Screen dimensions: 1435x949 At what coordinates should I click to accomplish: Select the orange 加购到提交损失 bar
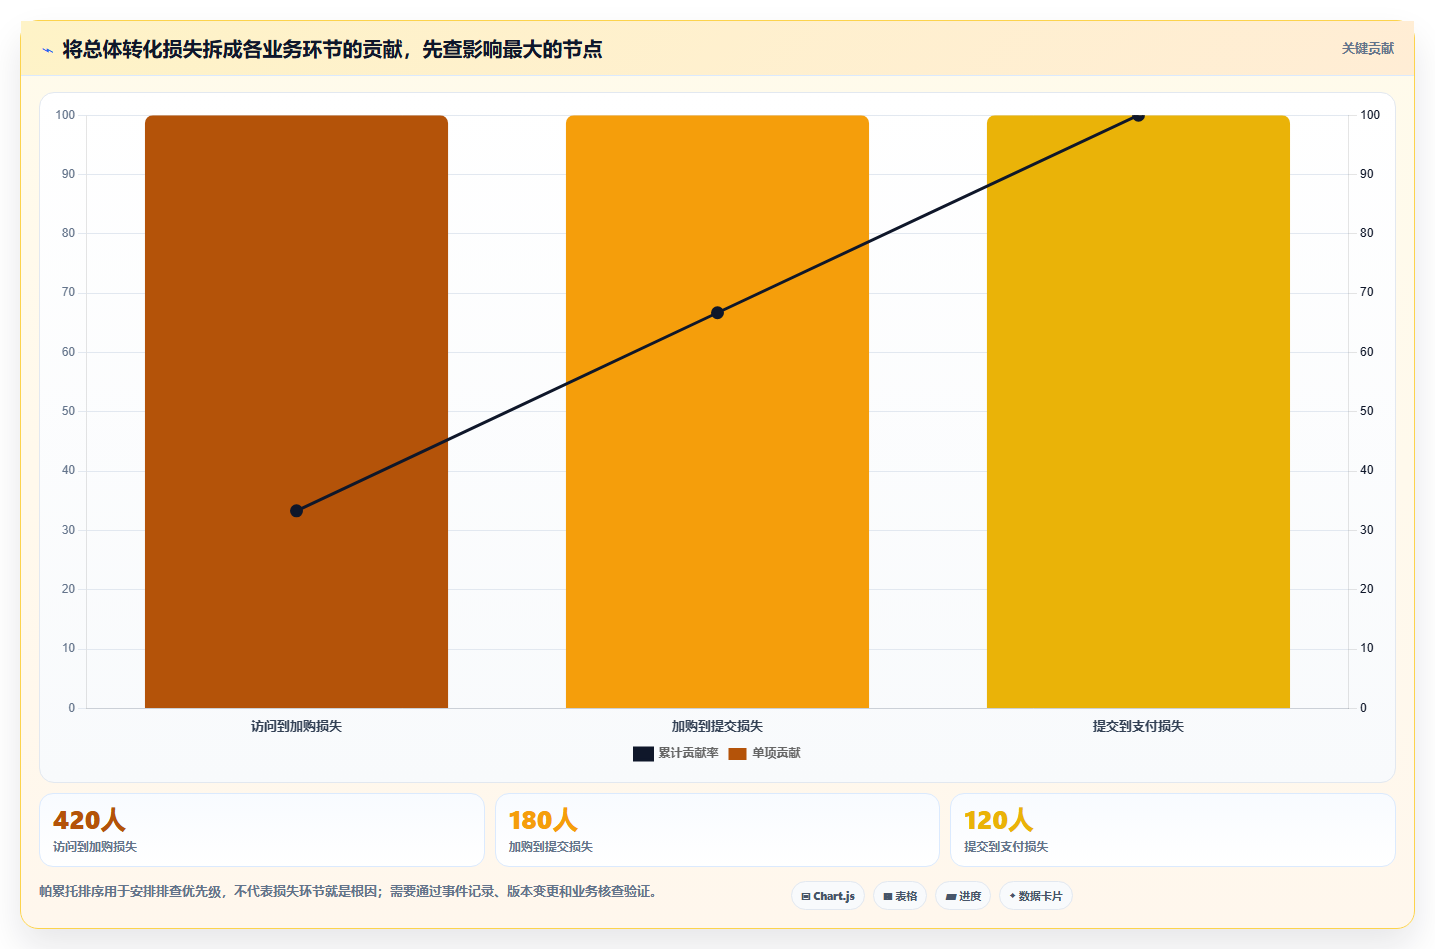tap(717, 411)
